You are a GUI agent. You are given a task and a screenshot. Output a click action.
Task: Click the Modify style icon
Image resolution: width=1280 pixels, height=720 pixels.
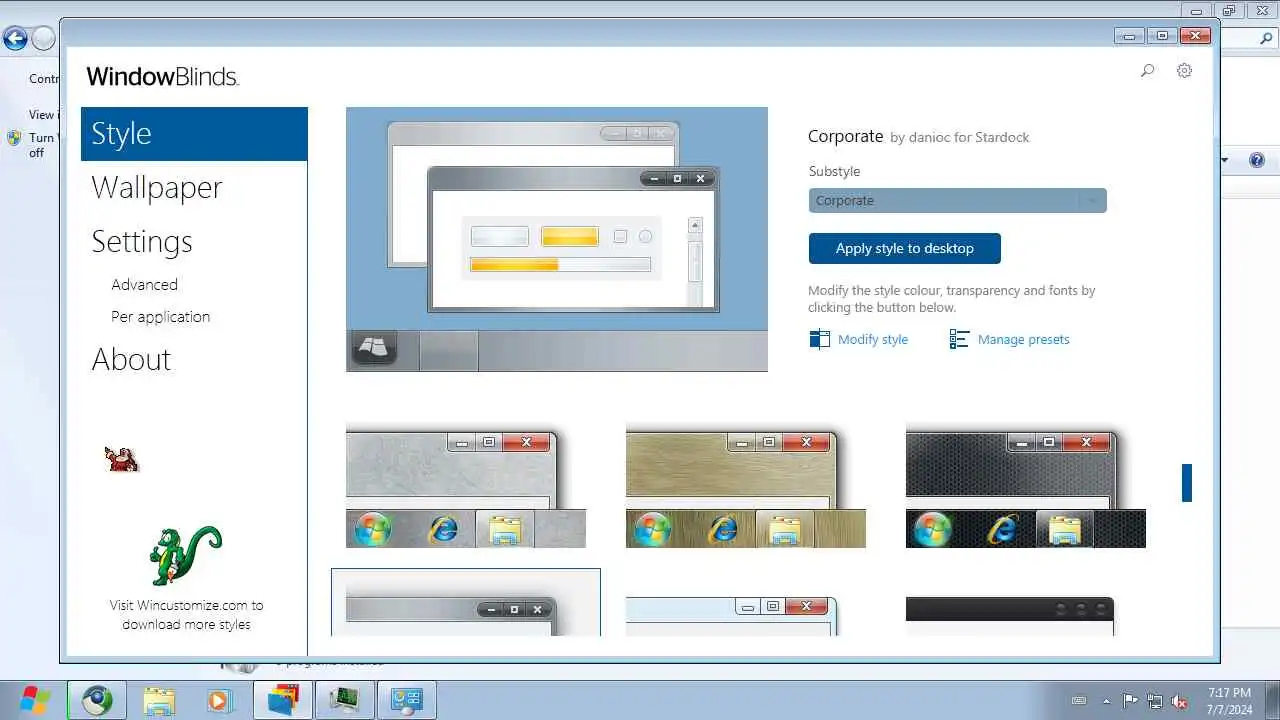(x=819, y=339)
